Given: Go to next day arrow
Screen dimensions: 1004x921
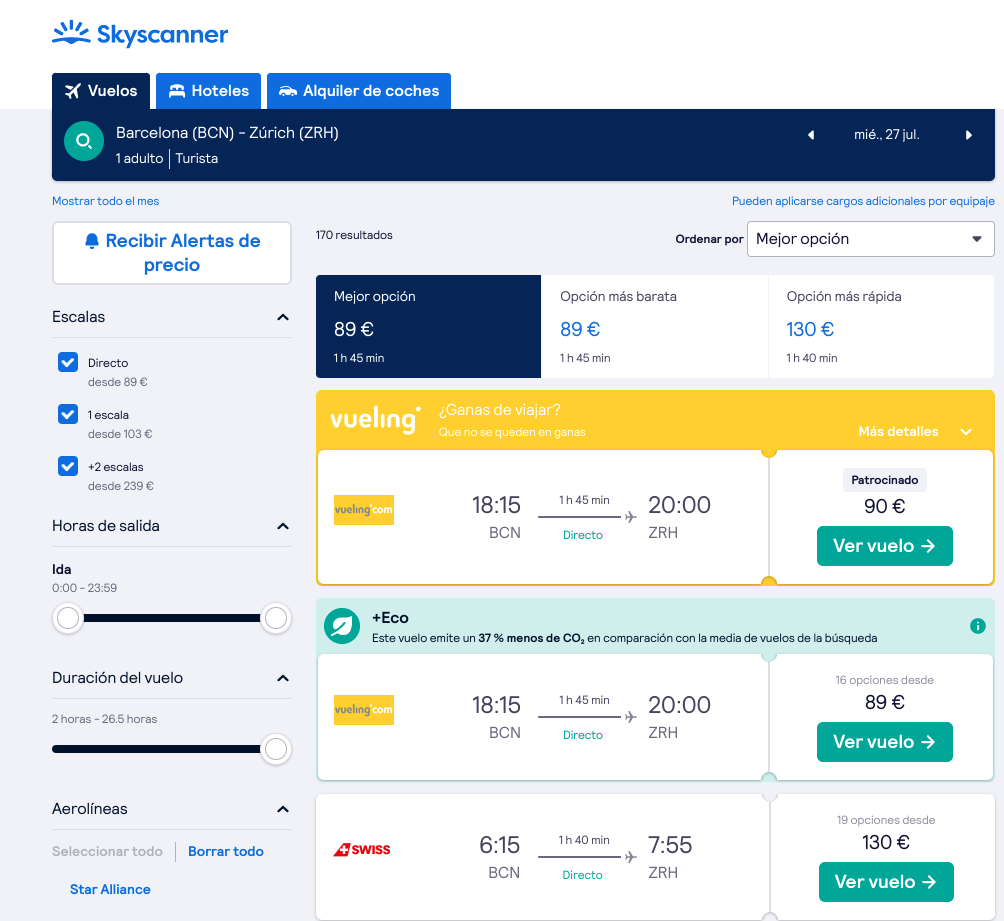Looking at the screenshot, I should (x=969, y=135).
